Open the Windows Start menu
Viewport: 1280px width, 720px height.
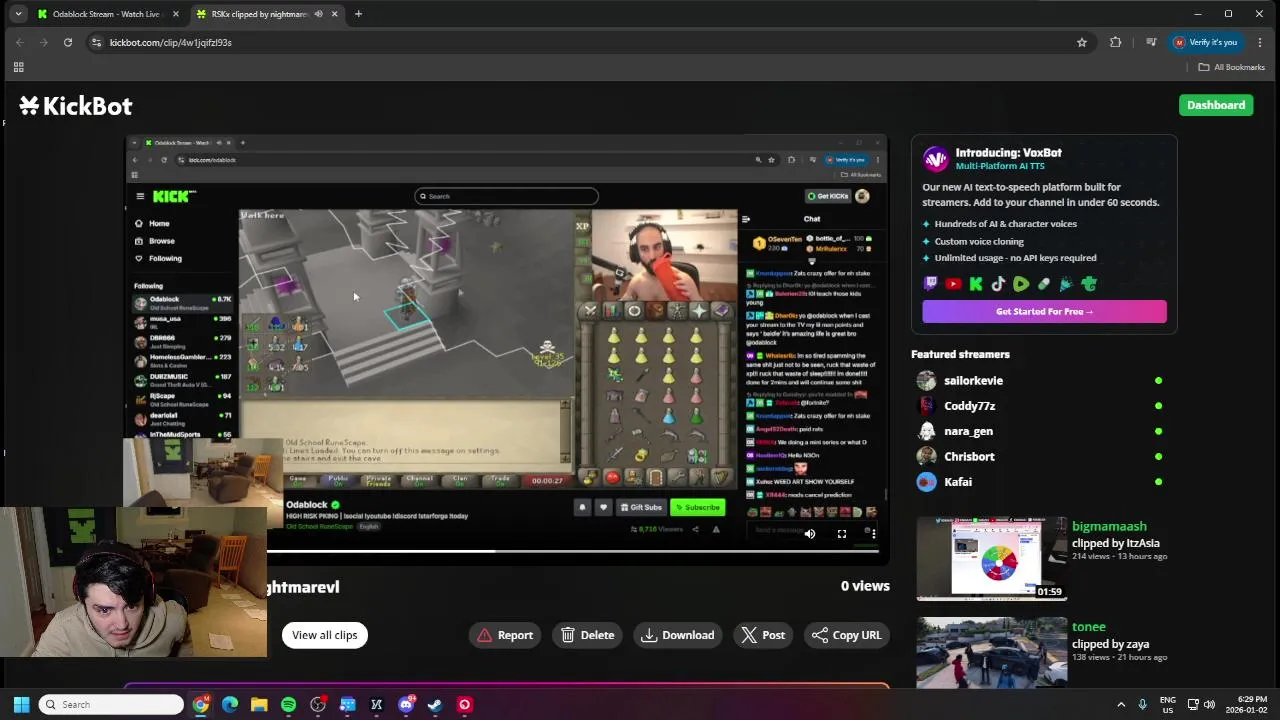coord(21,705)
